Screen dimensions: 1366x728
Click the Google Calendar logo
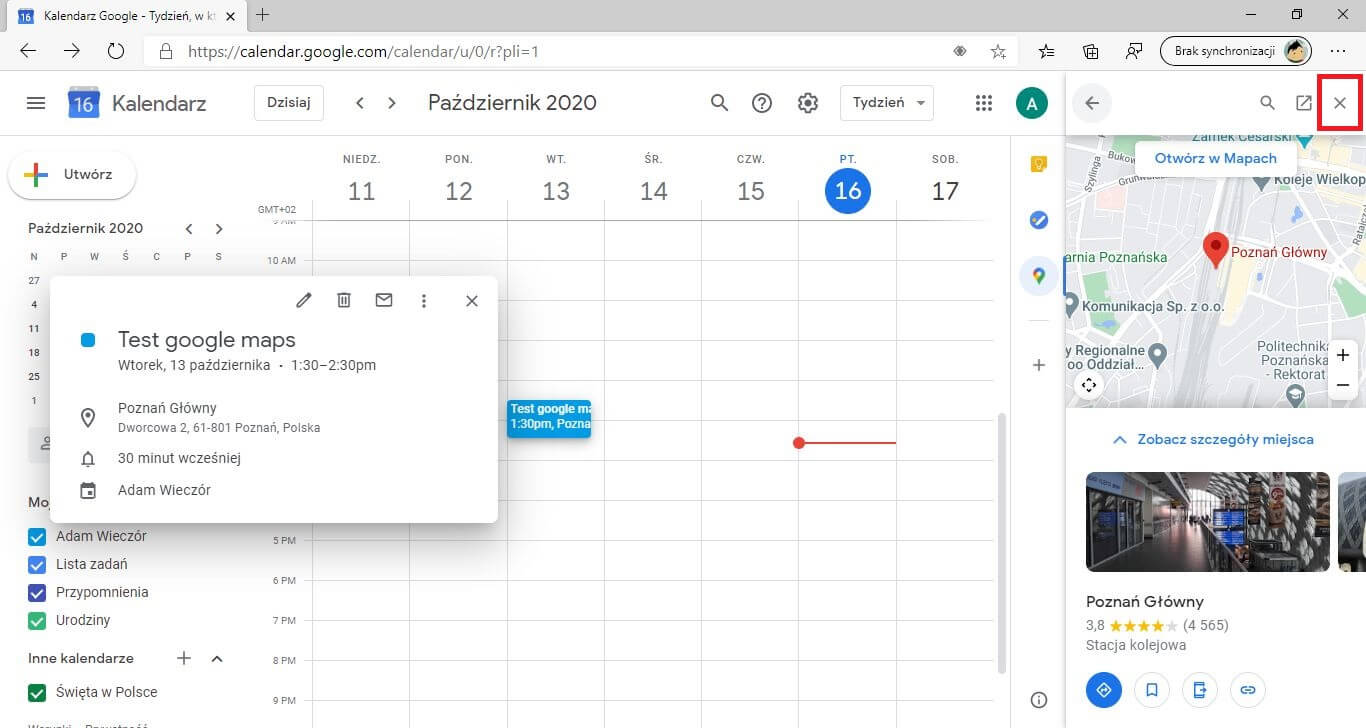click(x=84, y=103)
